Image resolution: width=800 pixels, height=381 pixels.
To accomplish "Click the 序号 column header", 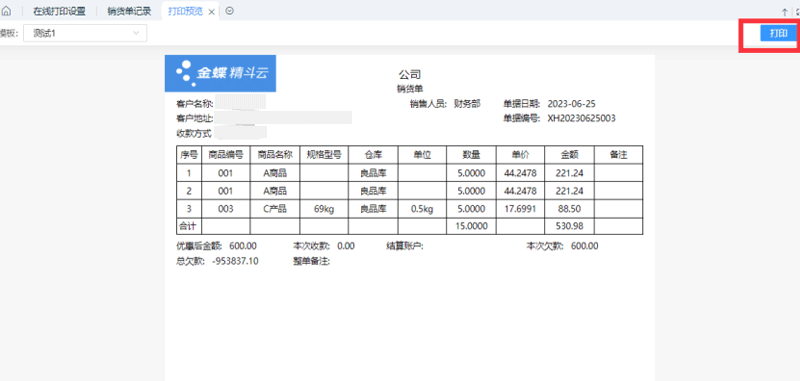I will [189, 155].
